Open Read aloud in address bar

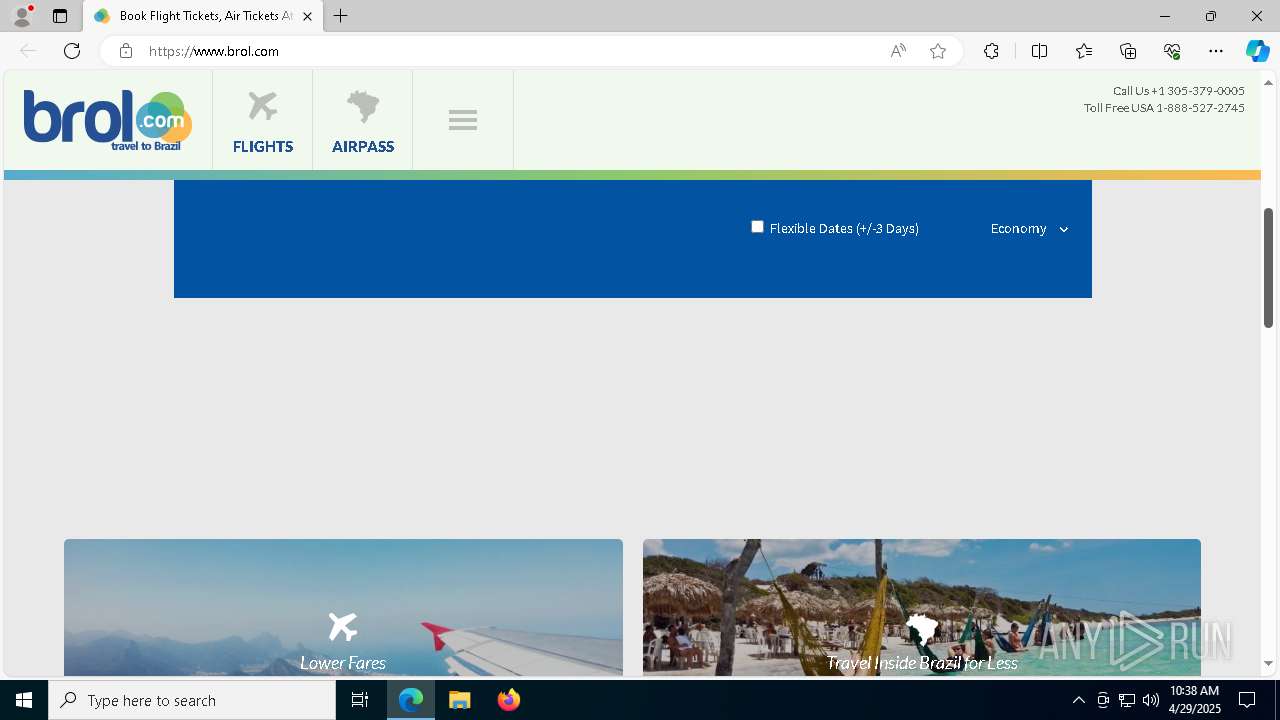[898, 51]
